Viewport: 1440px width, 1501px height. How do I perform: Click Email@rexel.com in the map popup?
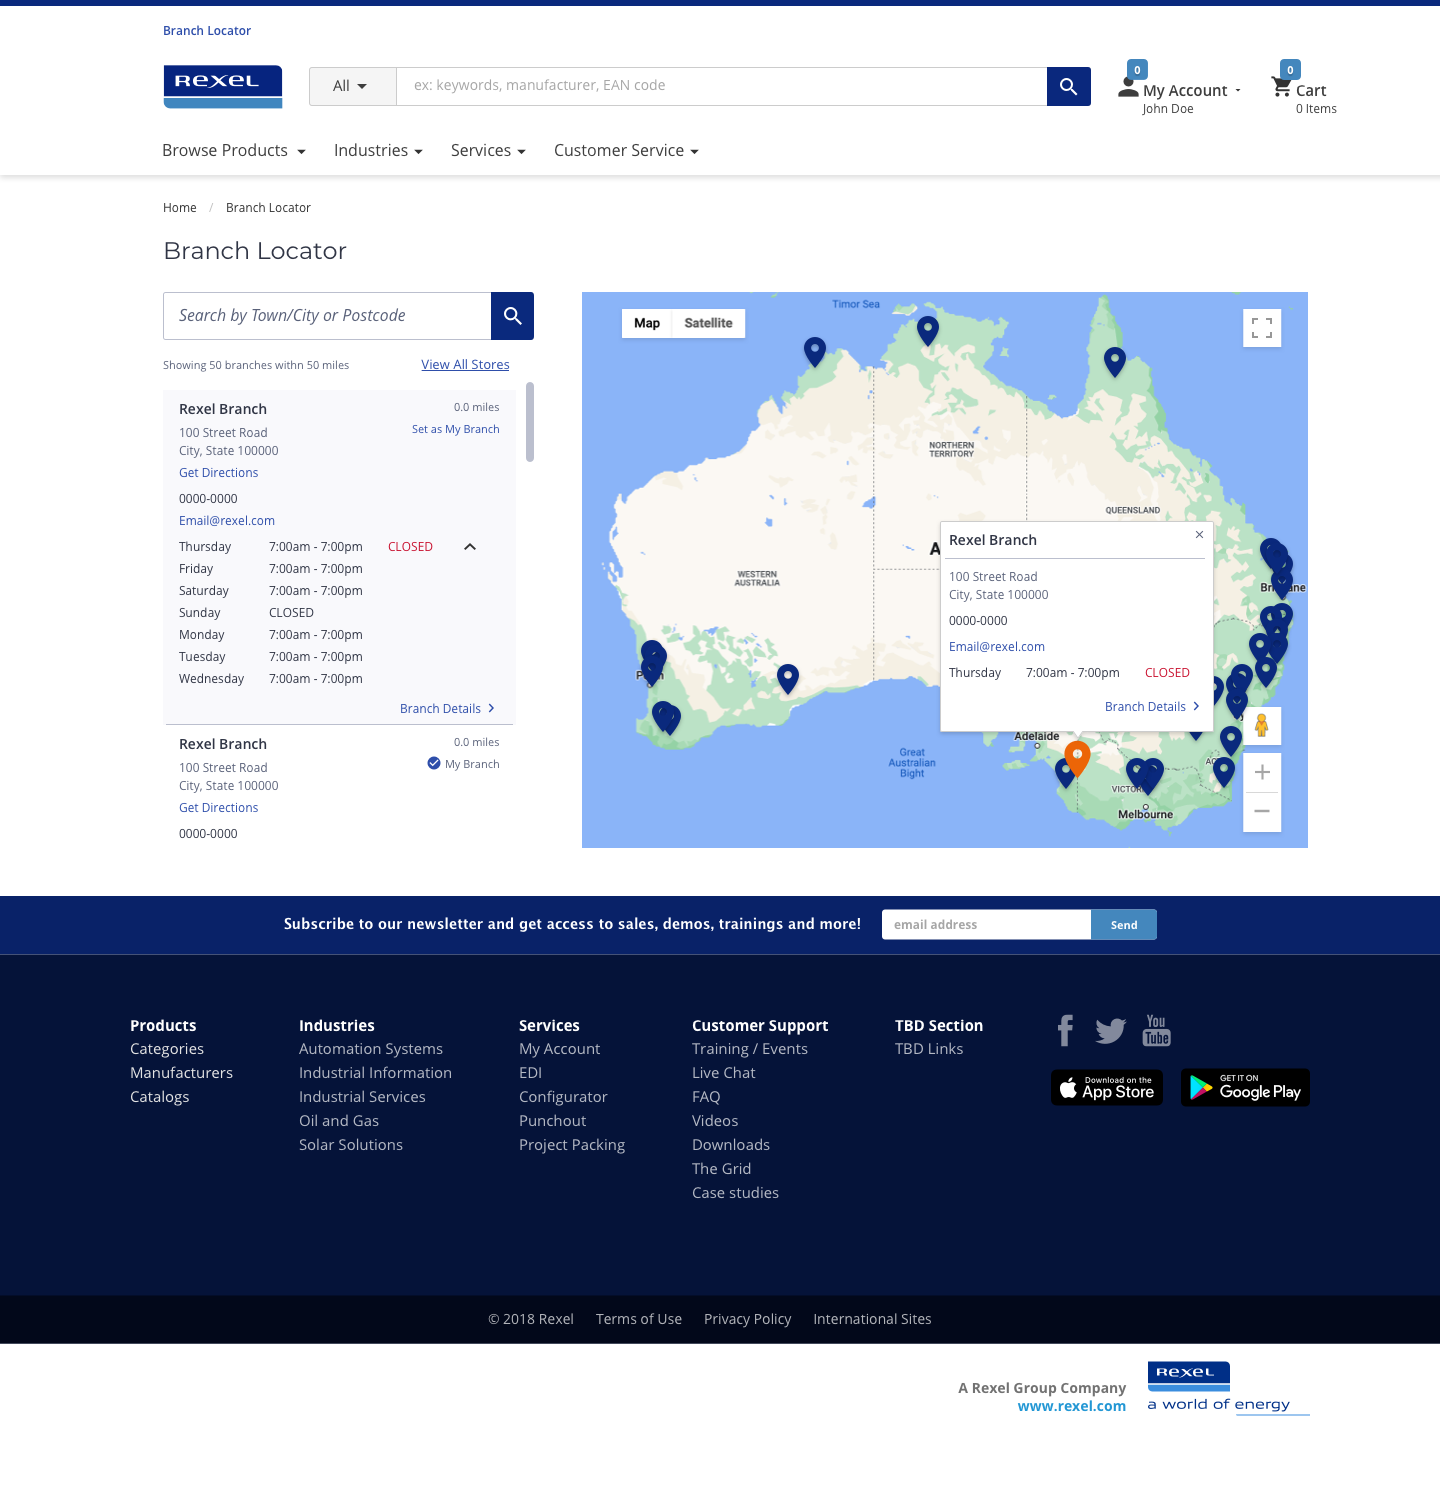pos(997,647)
